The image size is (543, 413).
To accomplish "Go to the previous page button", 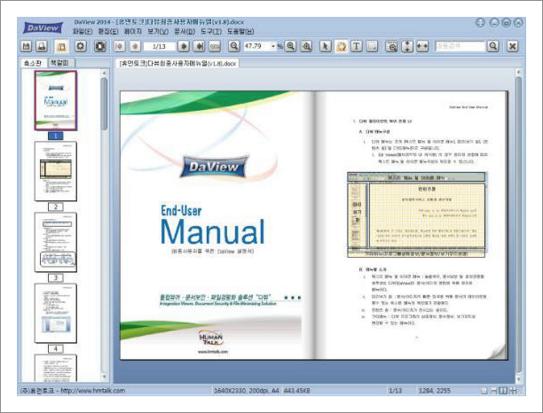I will pyautogui.click(x=135, y=46).
